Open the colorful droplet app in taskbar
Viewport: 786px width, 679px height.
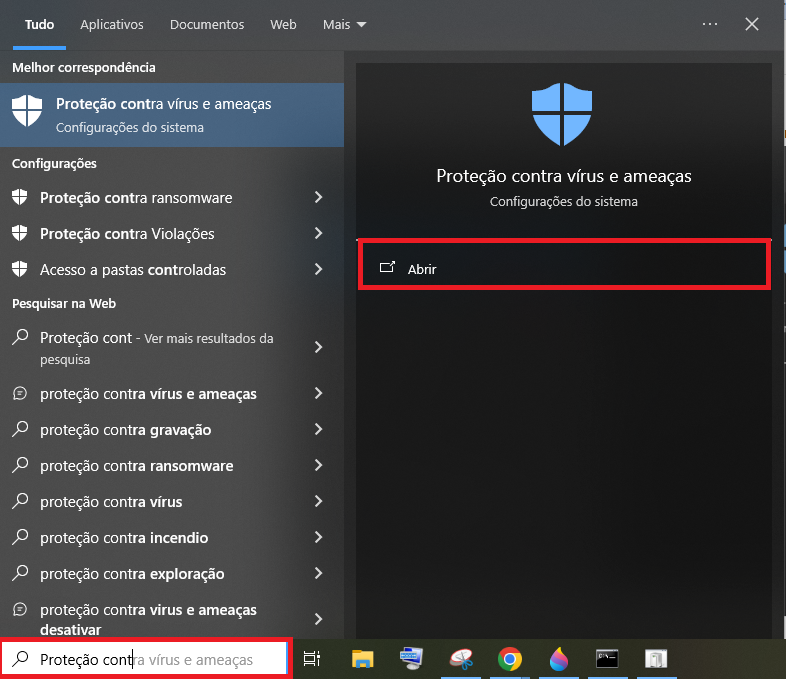(x=558, y=658)
